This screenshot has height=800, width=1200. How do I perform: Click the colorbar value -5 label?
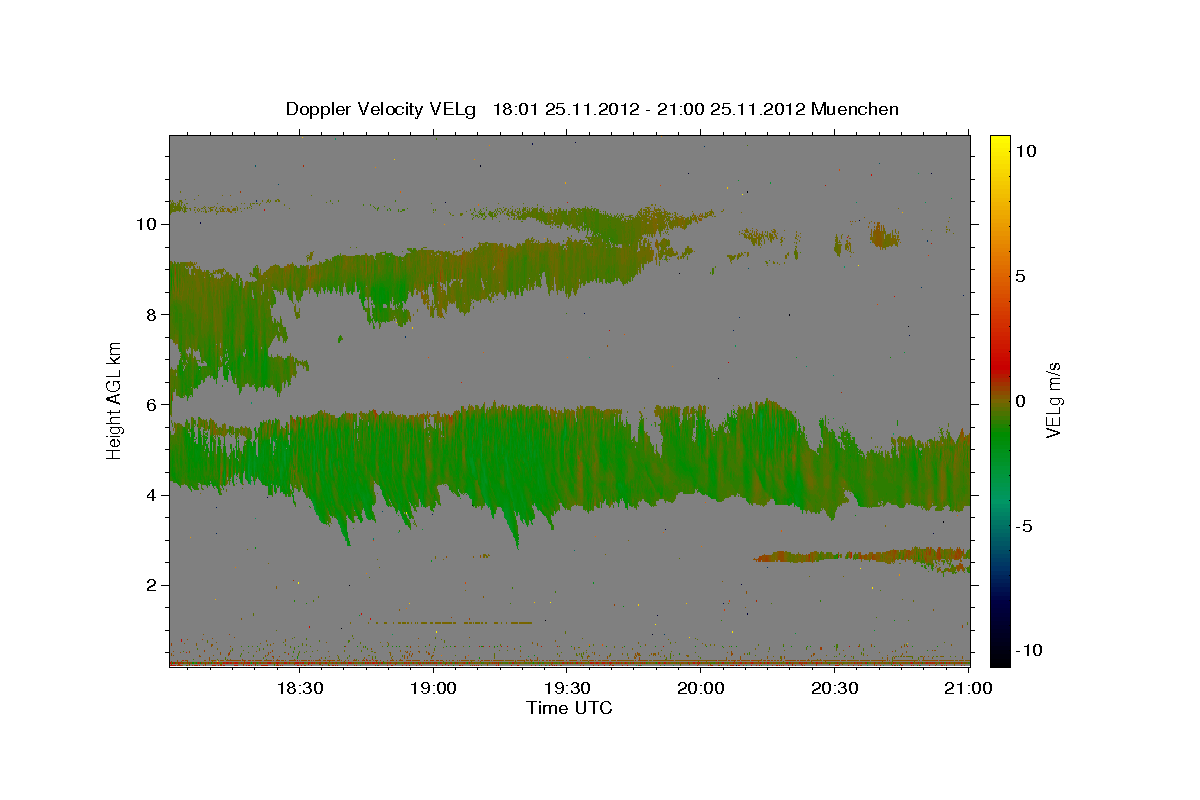pos(1025,526)
